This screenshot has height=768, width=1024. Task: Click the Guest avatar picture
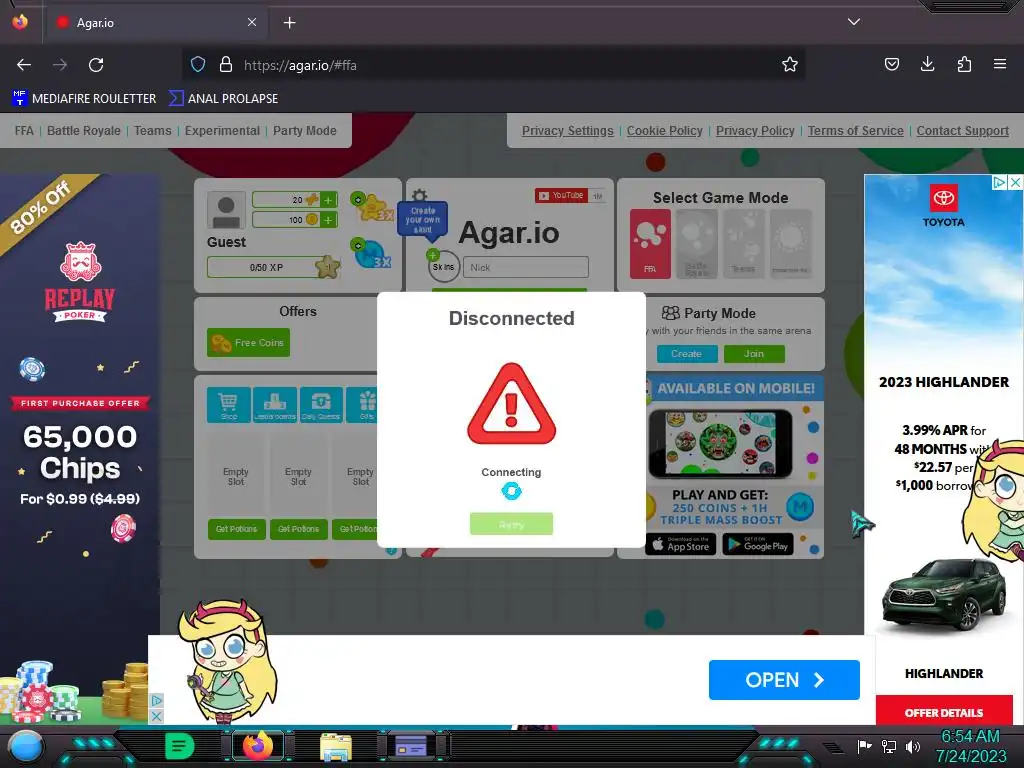(226, 210)
